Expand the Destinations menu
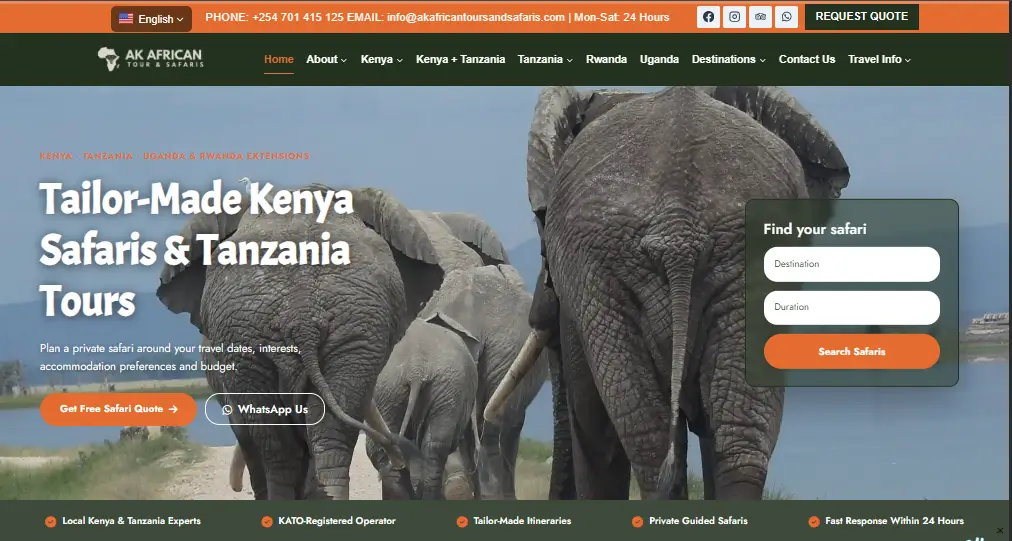This screenshot has height=541, width=1012. [x=728, y=59]
